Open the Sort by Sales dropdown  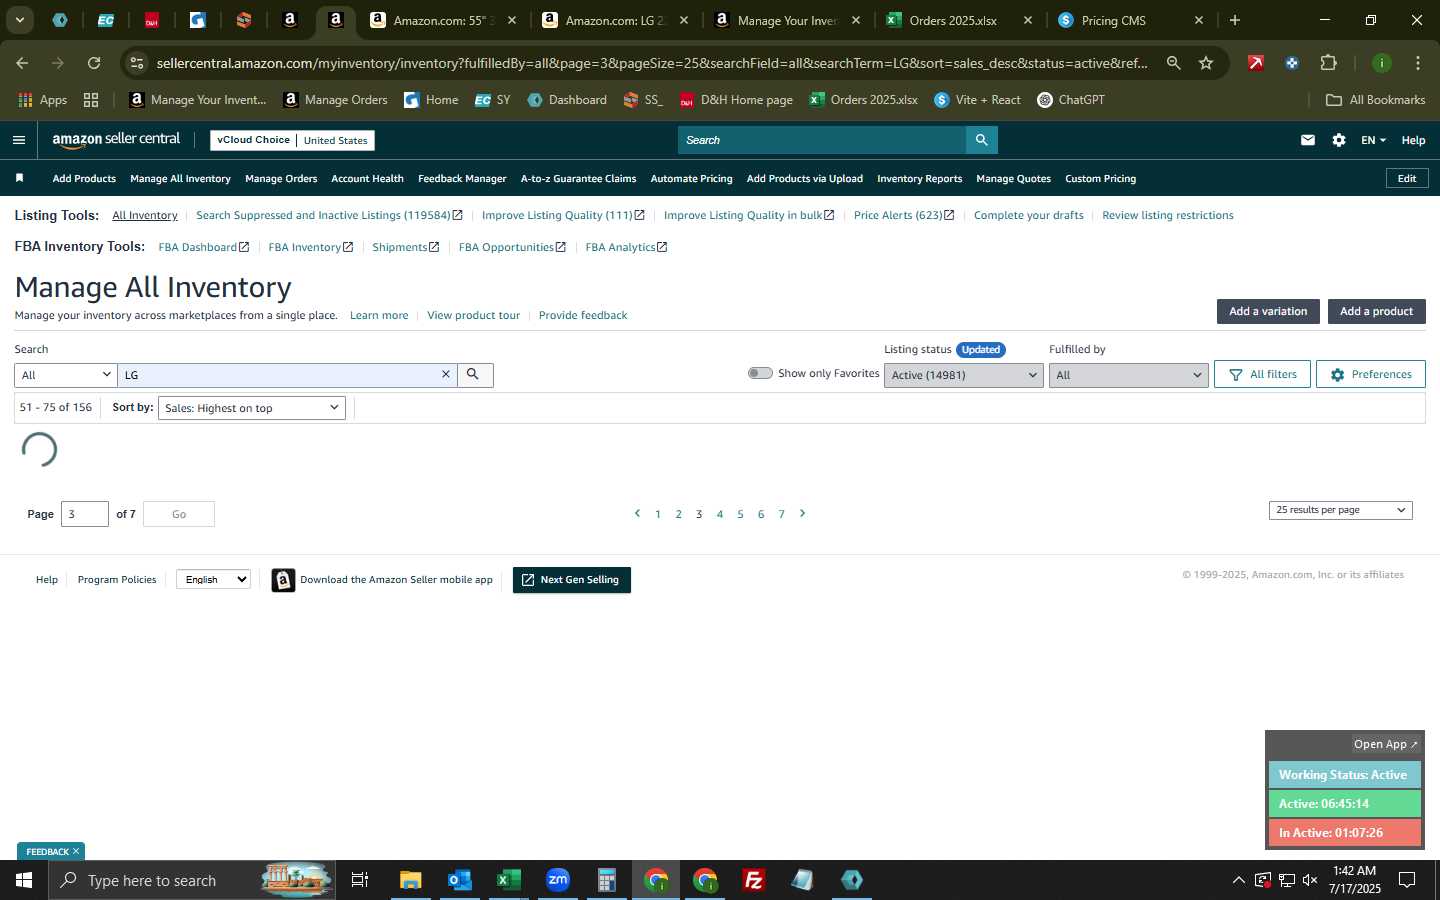(251, 408)
